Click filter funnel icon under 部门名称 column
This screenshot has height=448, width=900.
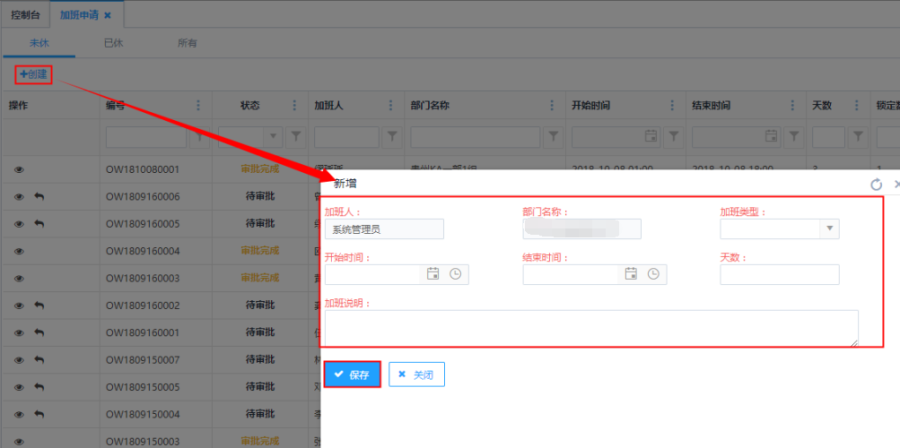click(555, 136)
